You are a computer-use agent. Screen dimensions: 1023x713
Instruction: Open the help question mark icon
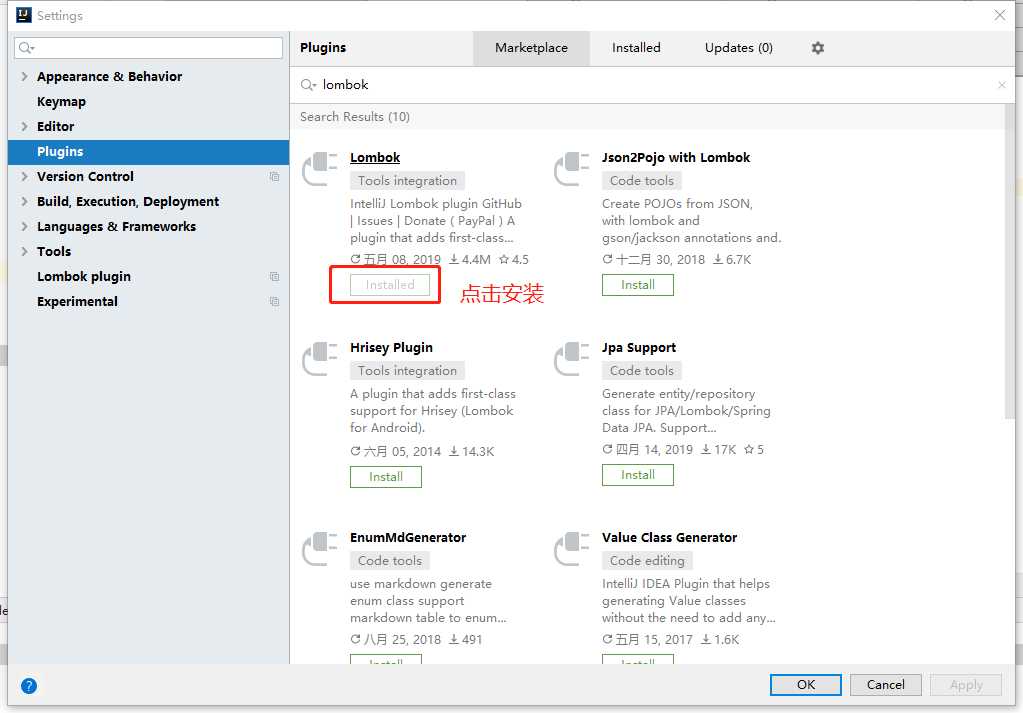[x=29, y=686]
